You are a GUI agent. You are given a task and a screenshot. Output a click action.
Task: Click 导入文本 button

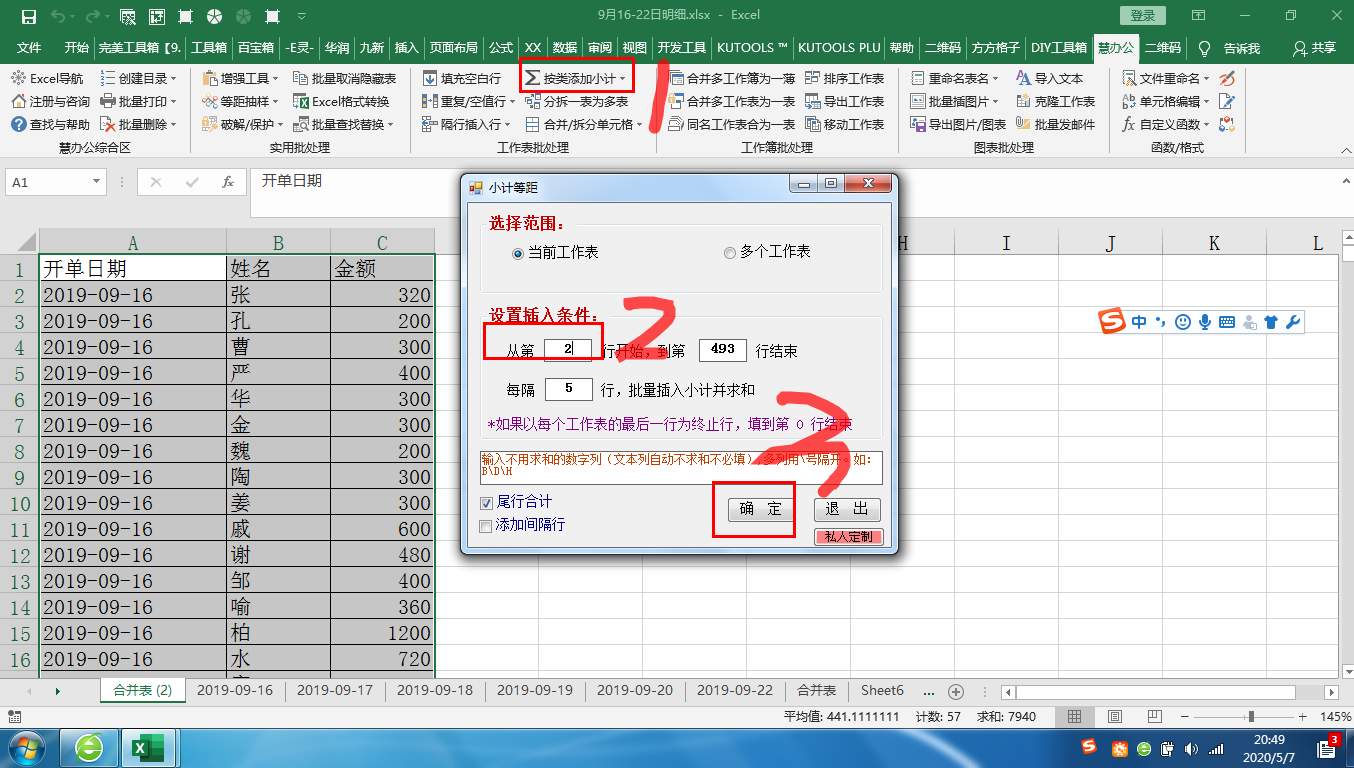point(1049,78)
